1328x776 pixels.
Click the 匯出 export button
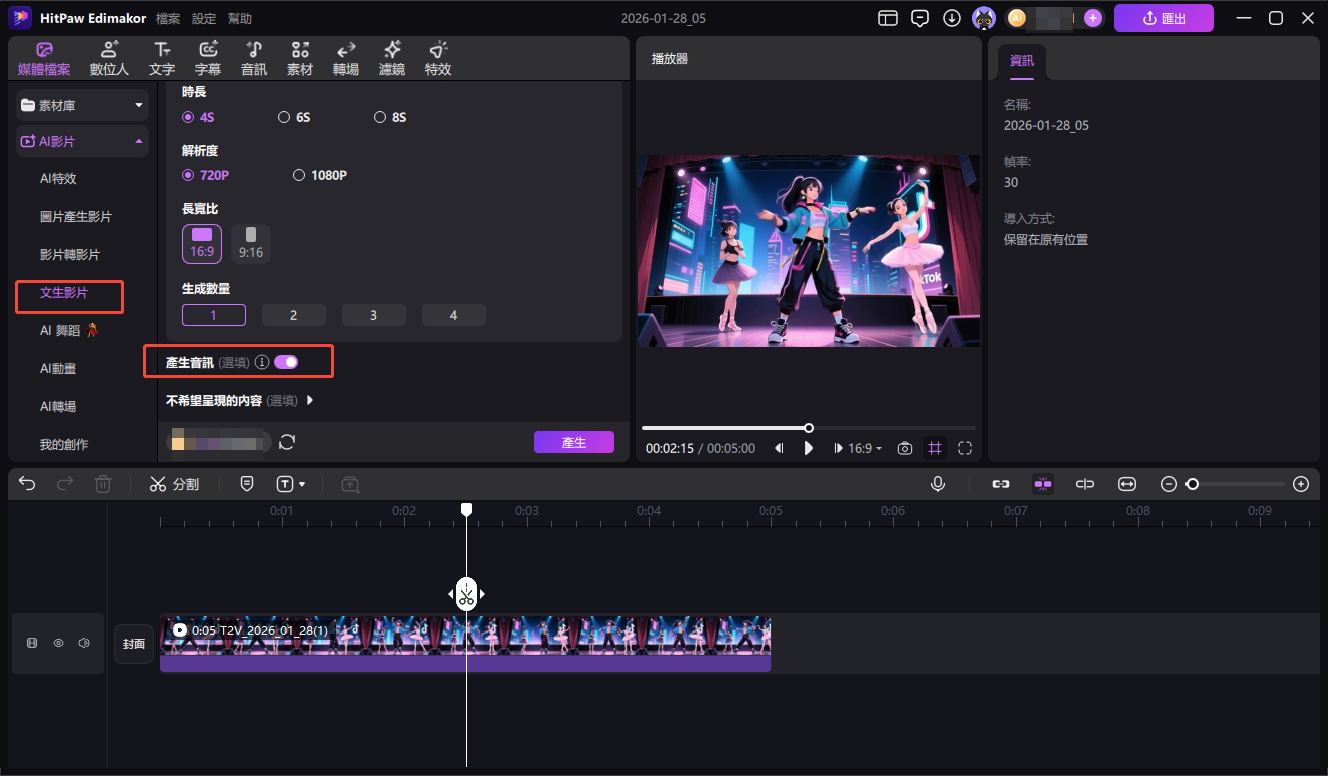(x=1163, y=18)
